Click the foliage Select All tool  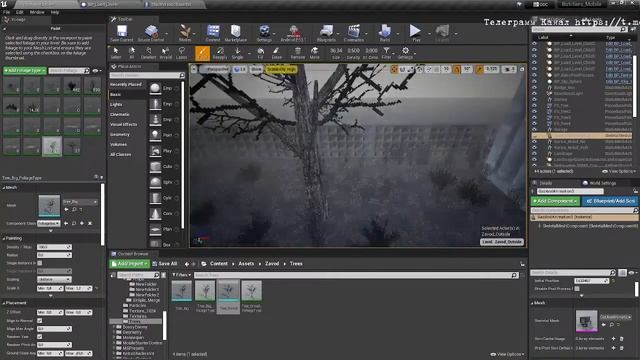[132, 53]
